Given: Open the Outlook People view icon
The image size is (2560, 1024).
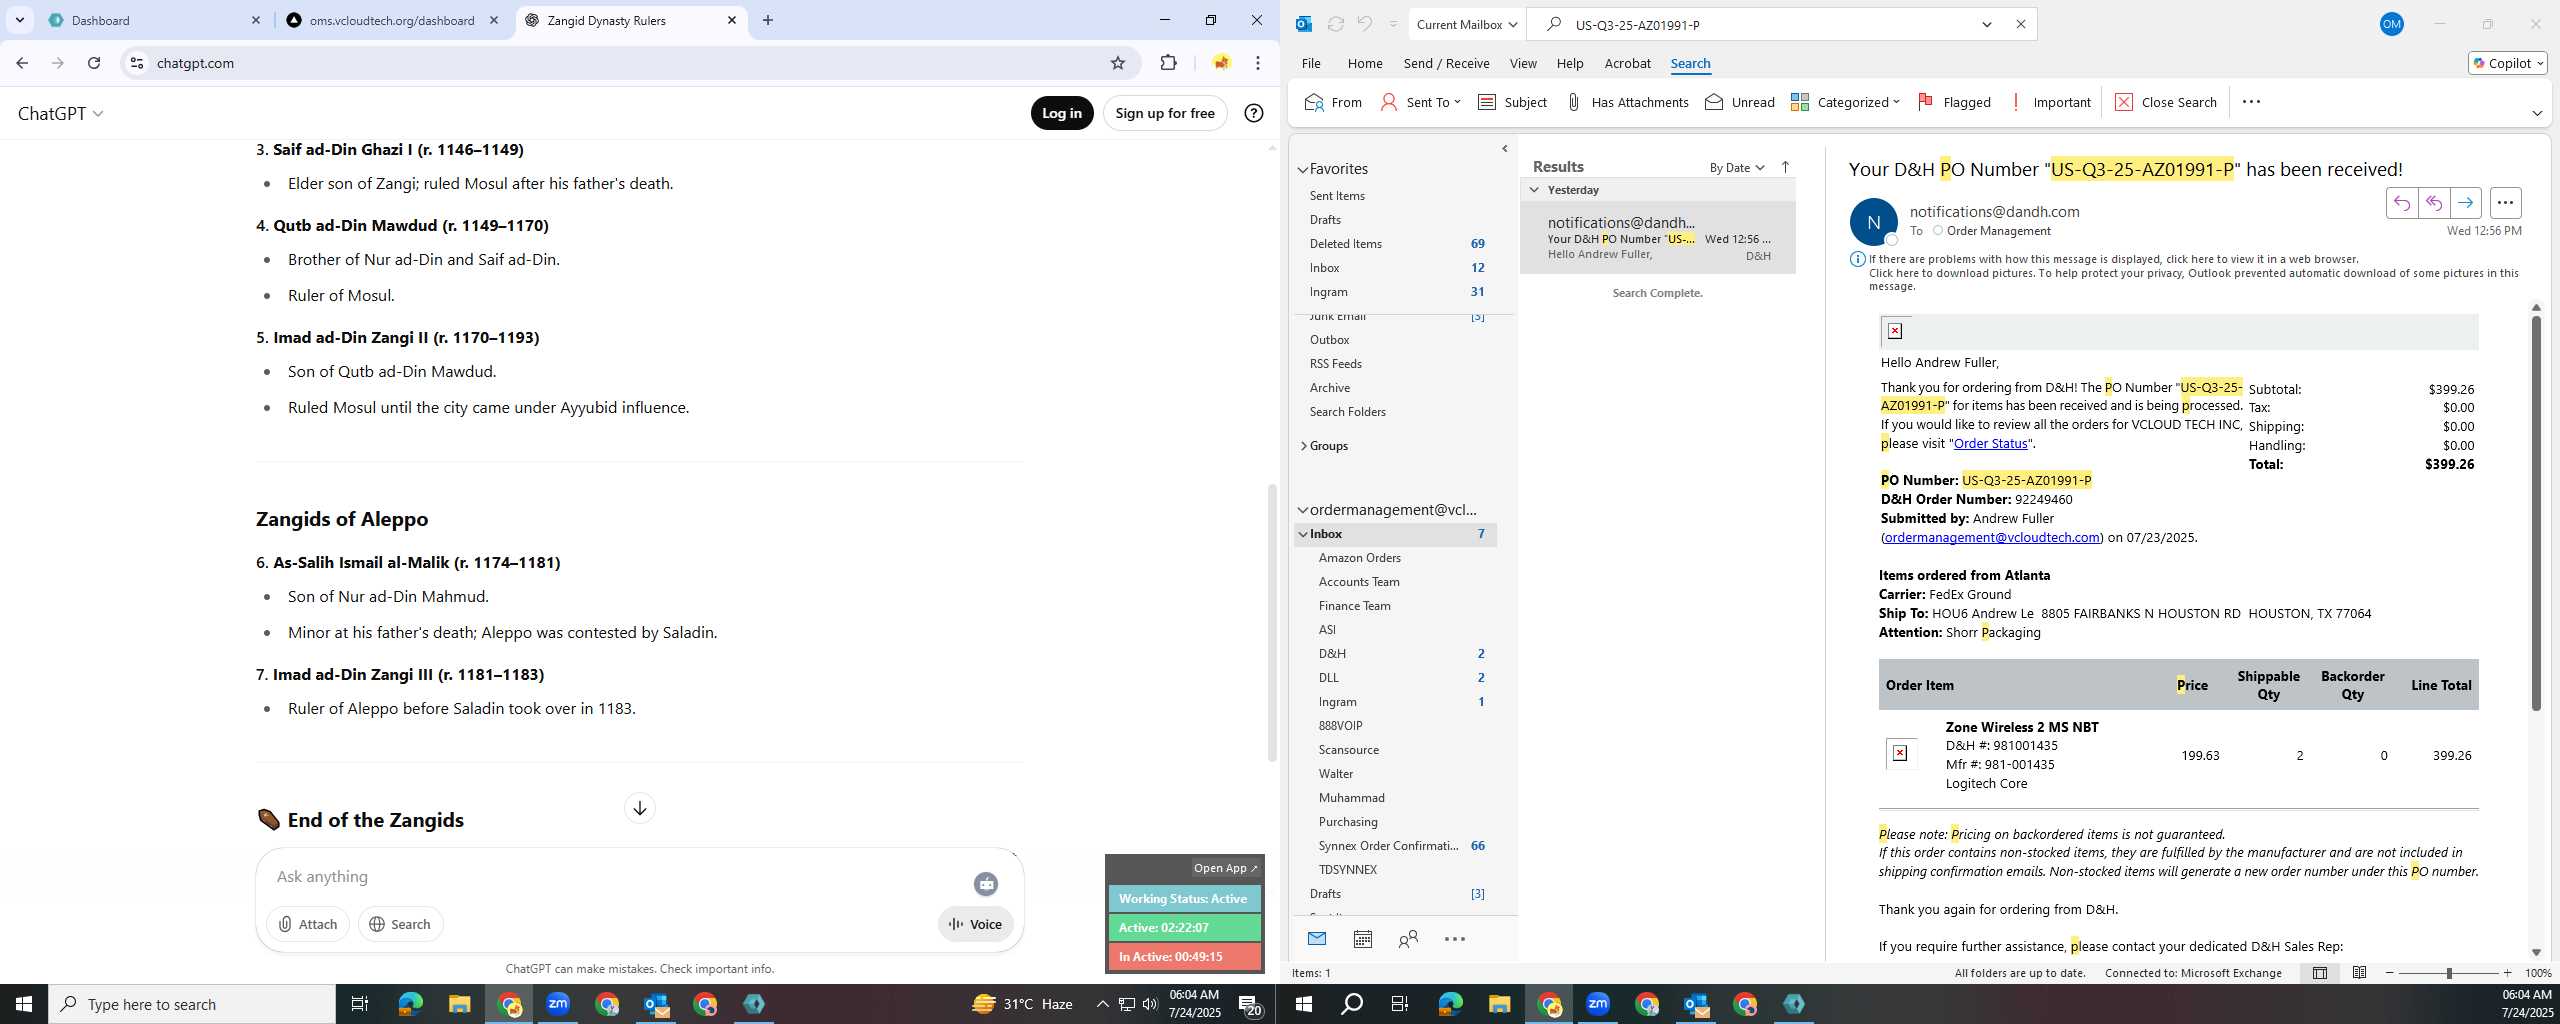Looking at the screenshot, I should point(1408,939).
